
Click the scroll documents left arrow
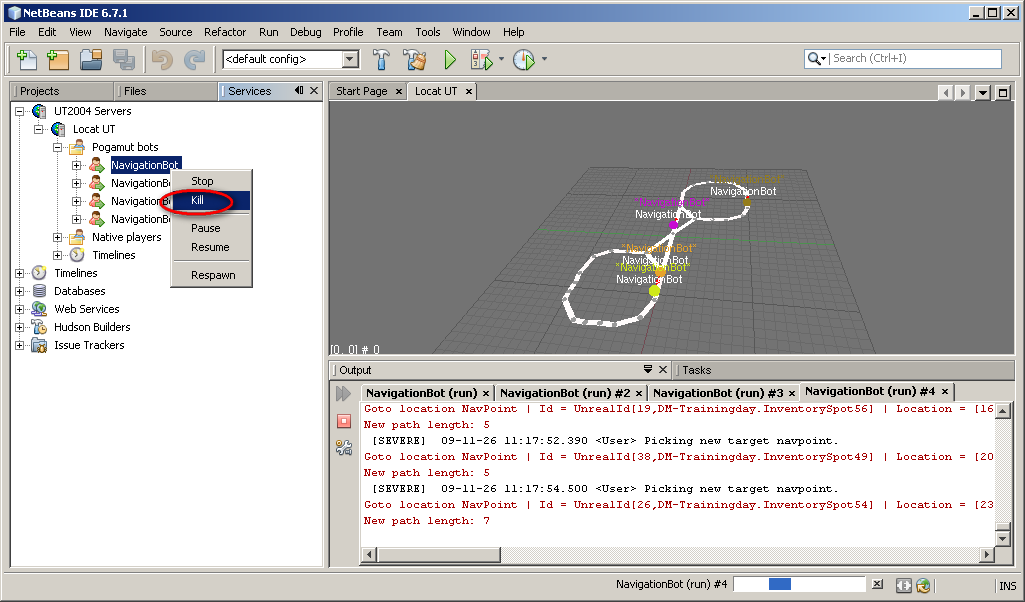(945, 93)
